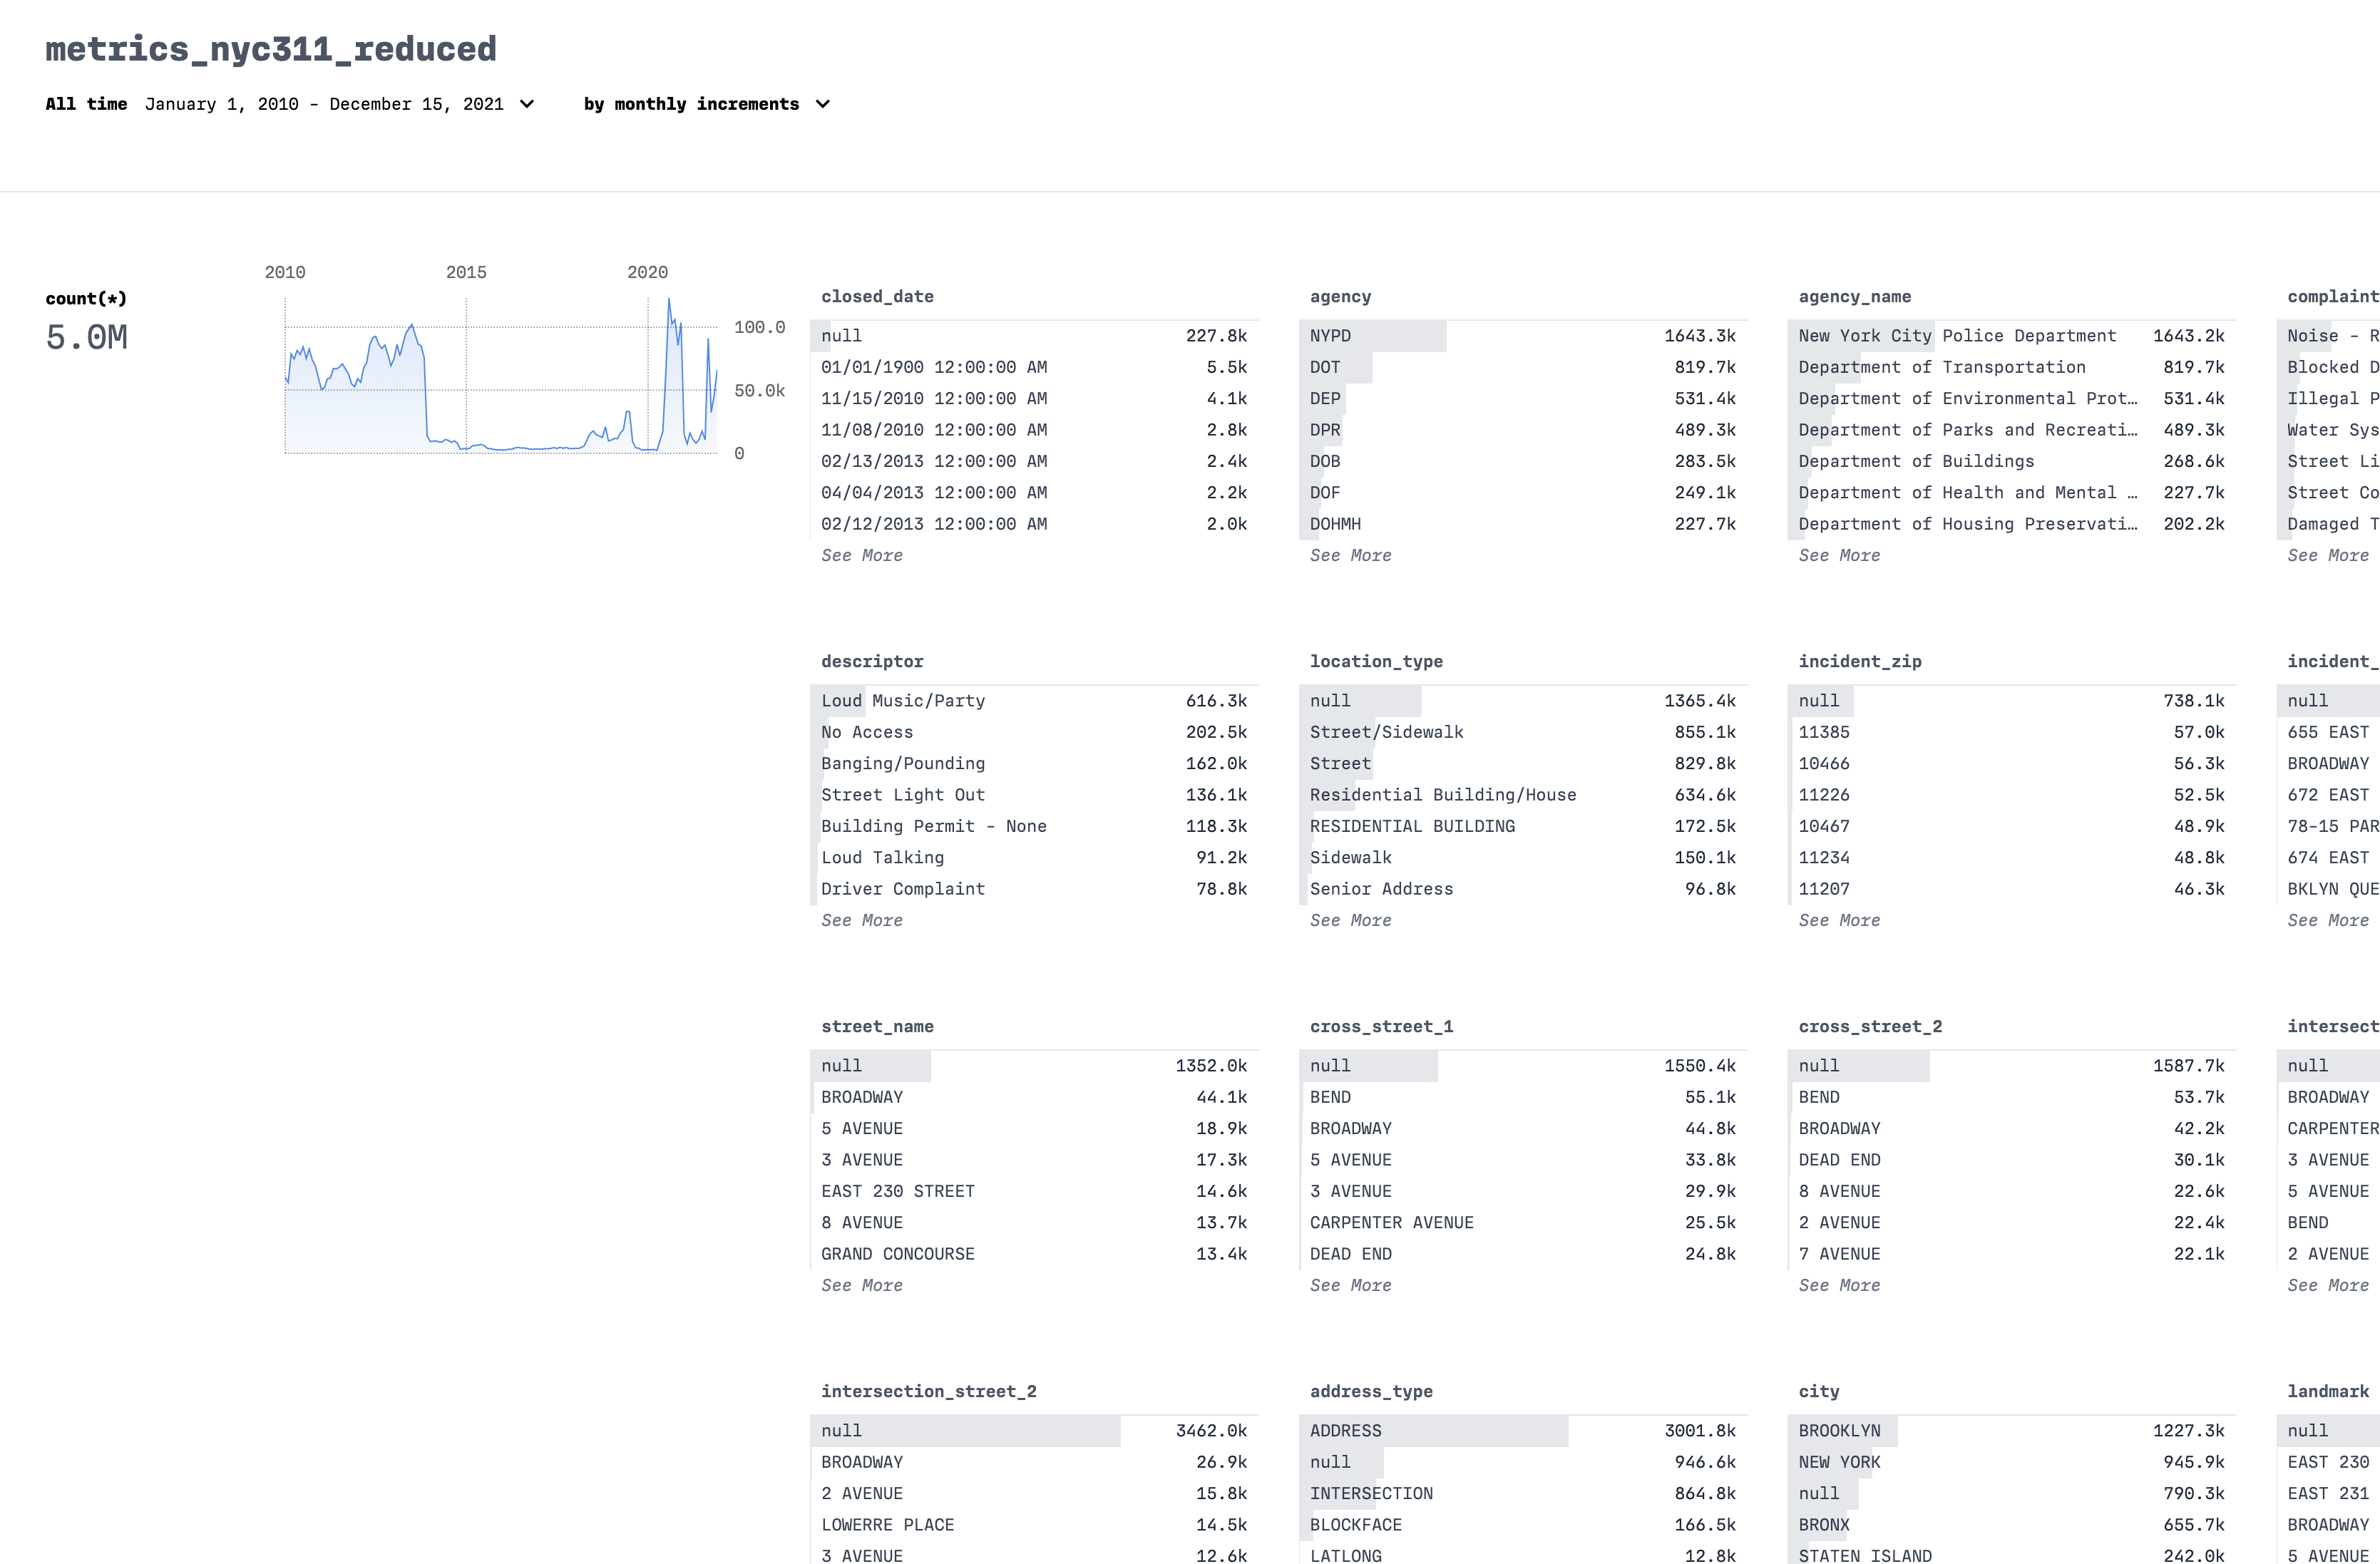Image resolution: width=2380 pixels, height=1564 pixels.
Task: Select null row in closed_date
Action: (x=1033, y=336)
